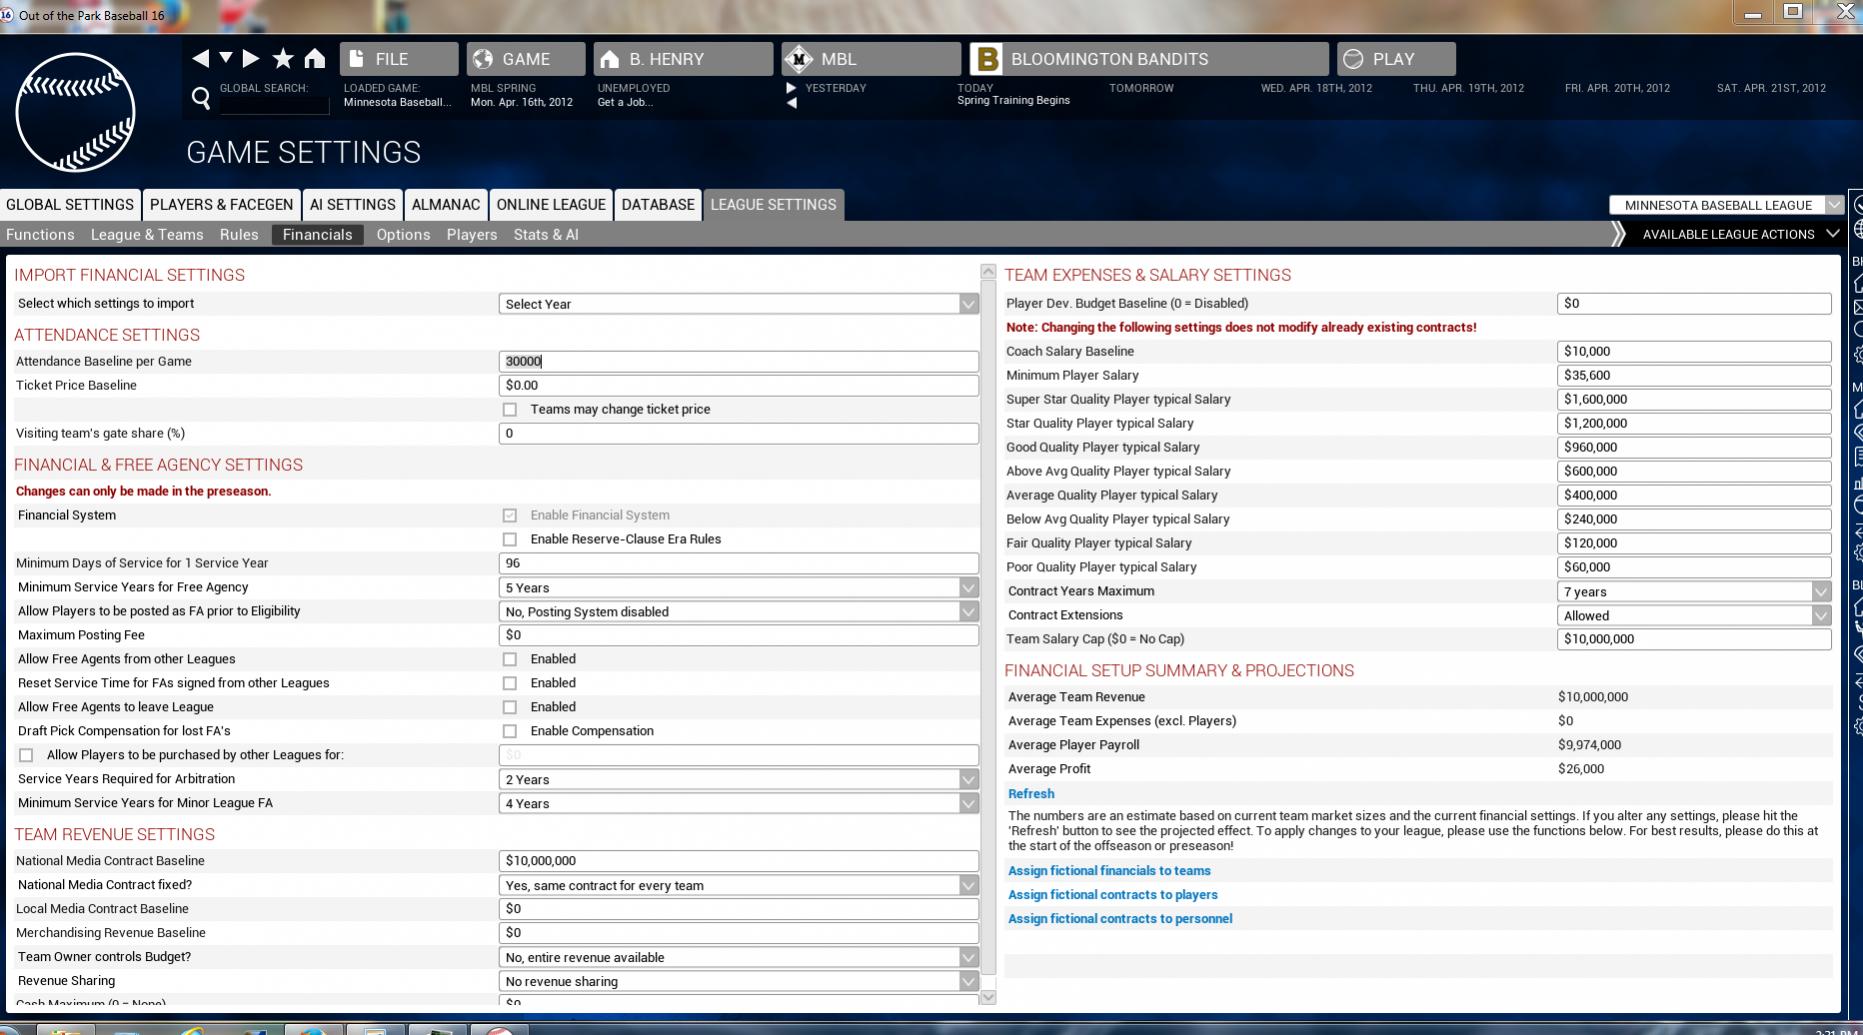Image resolution: width=1863 pixels, height=1035 pixels.
Task: Click the back navigation arrow icon
Action: [x=201, y=59]
